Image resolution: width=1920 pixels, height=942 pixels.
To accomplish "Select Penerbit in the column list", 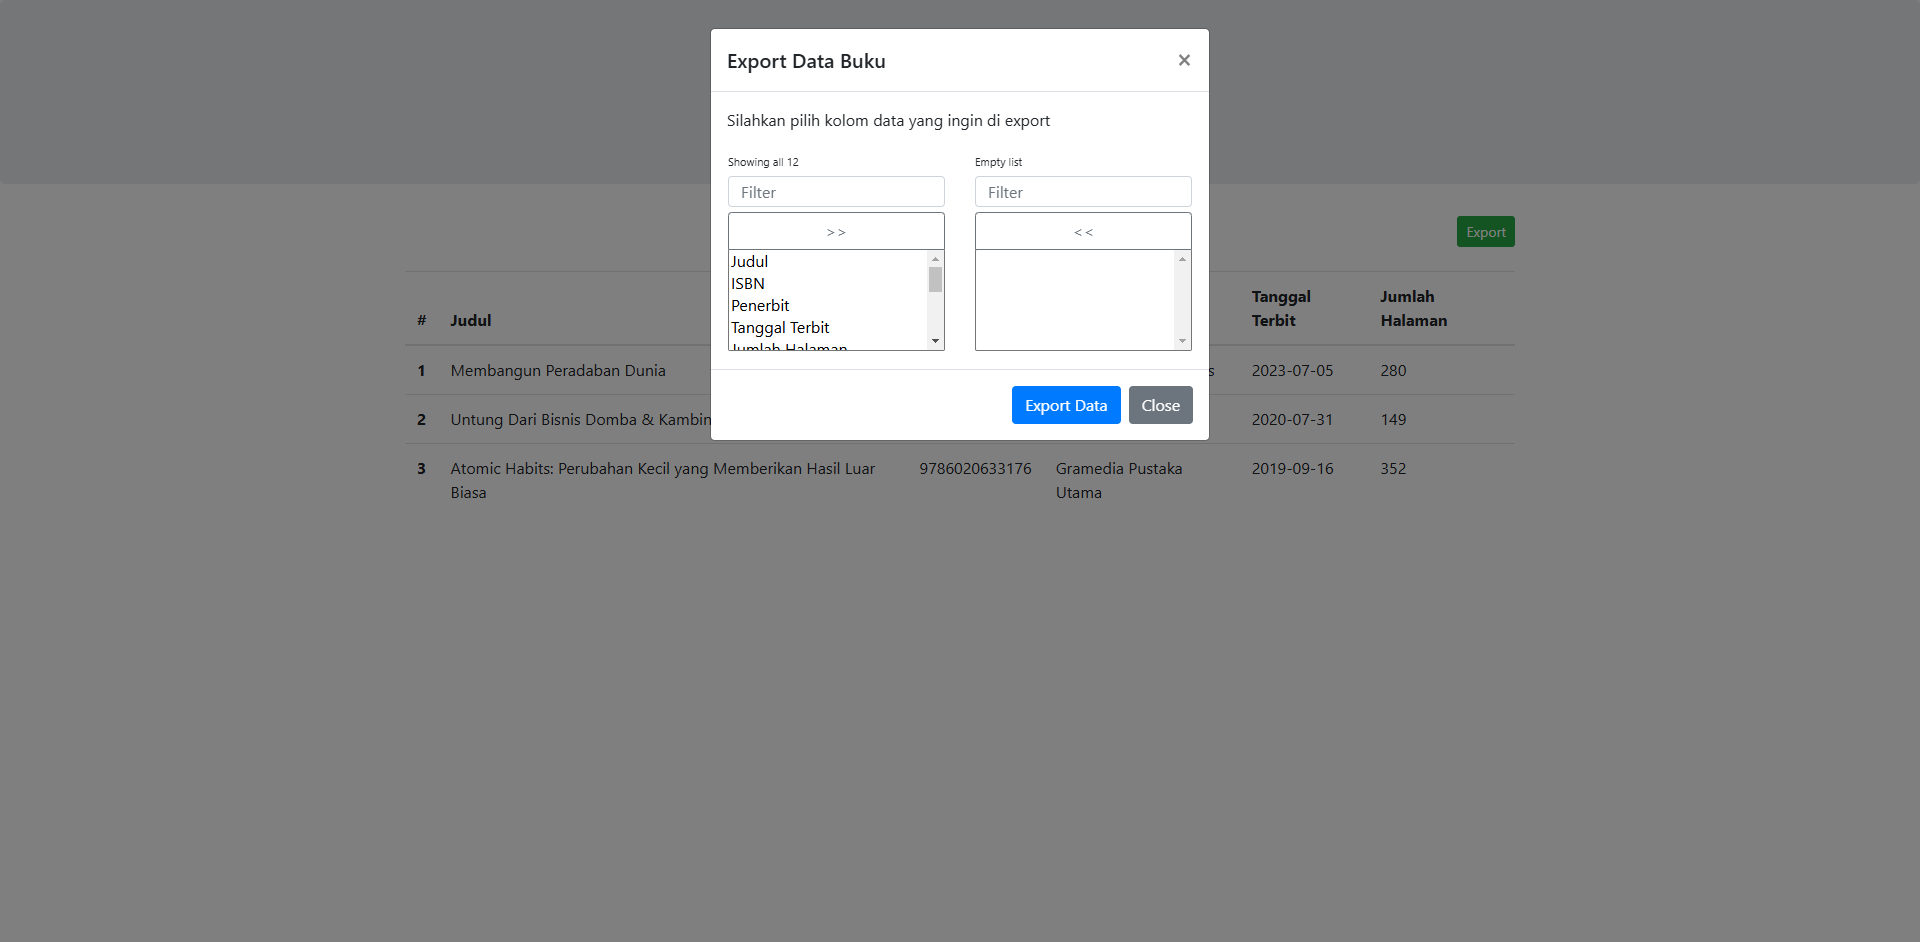I will click(x=760, y=305).
